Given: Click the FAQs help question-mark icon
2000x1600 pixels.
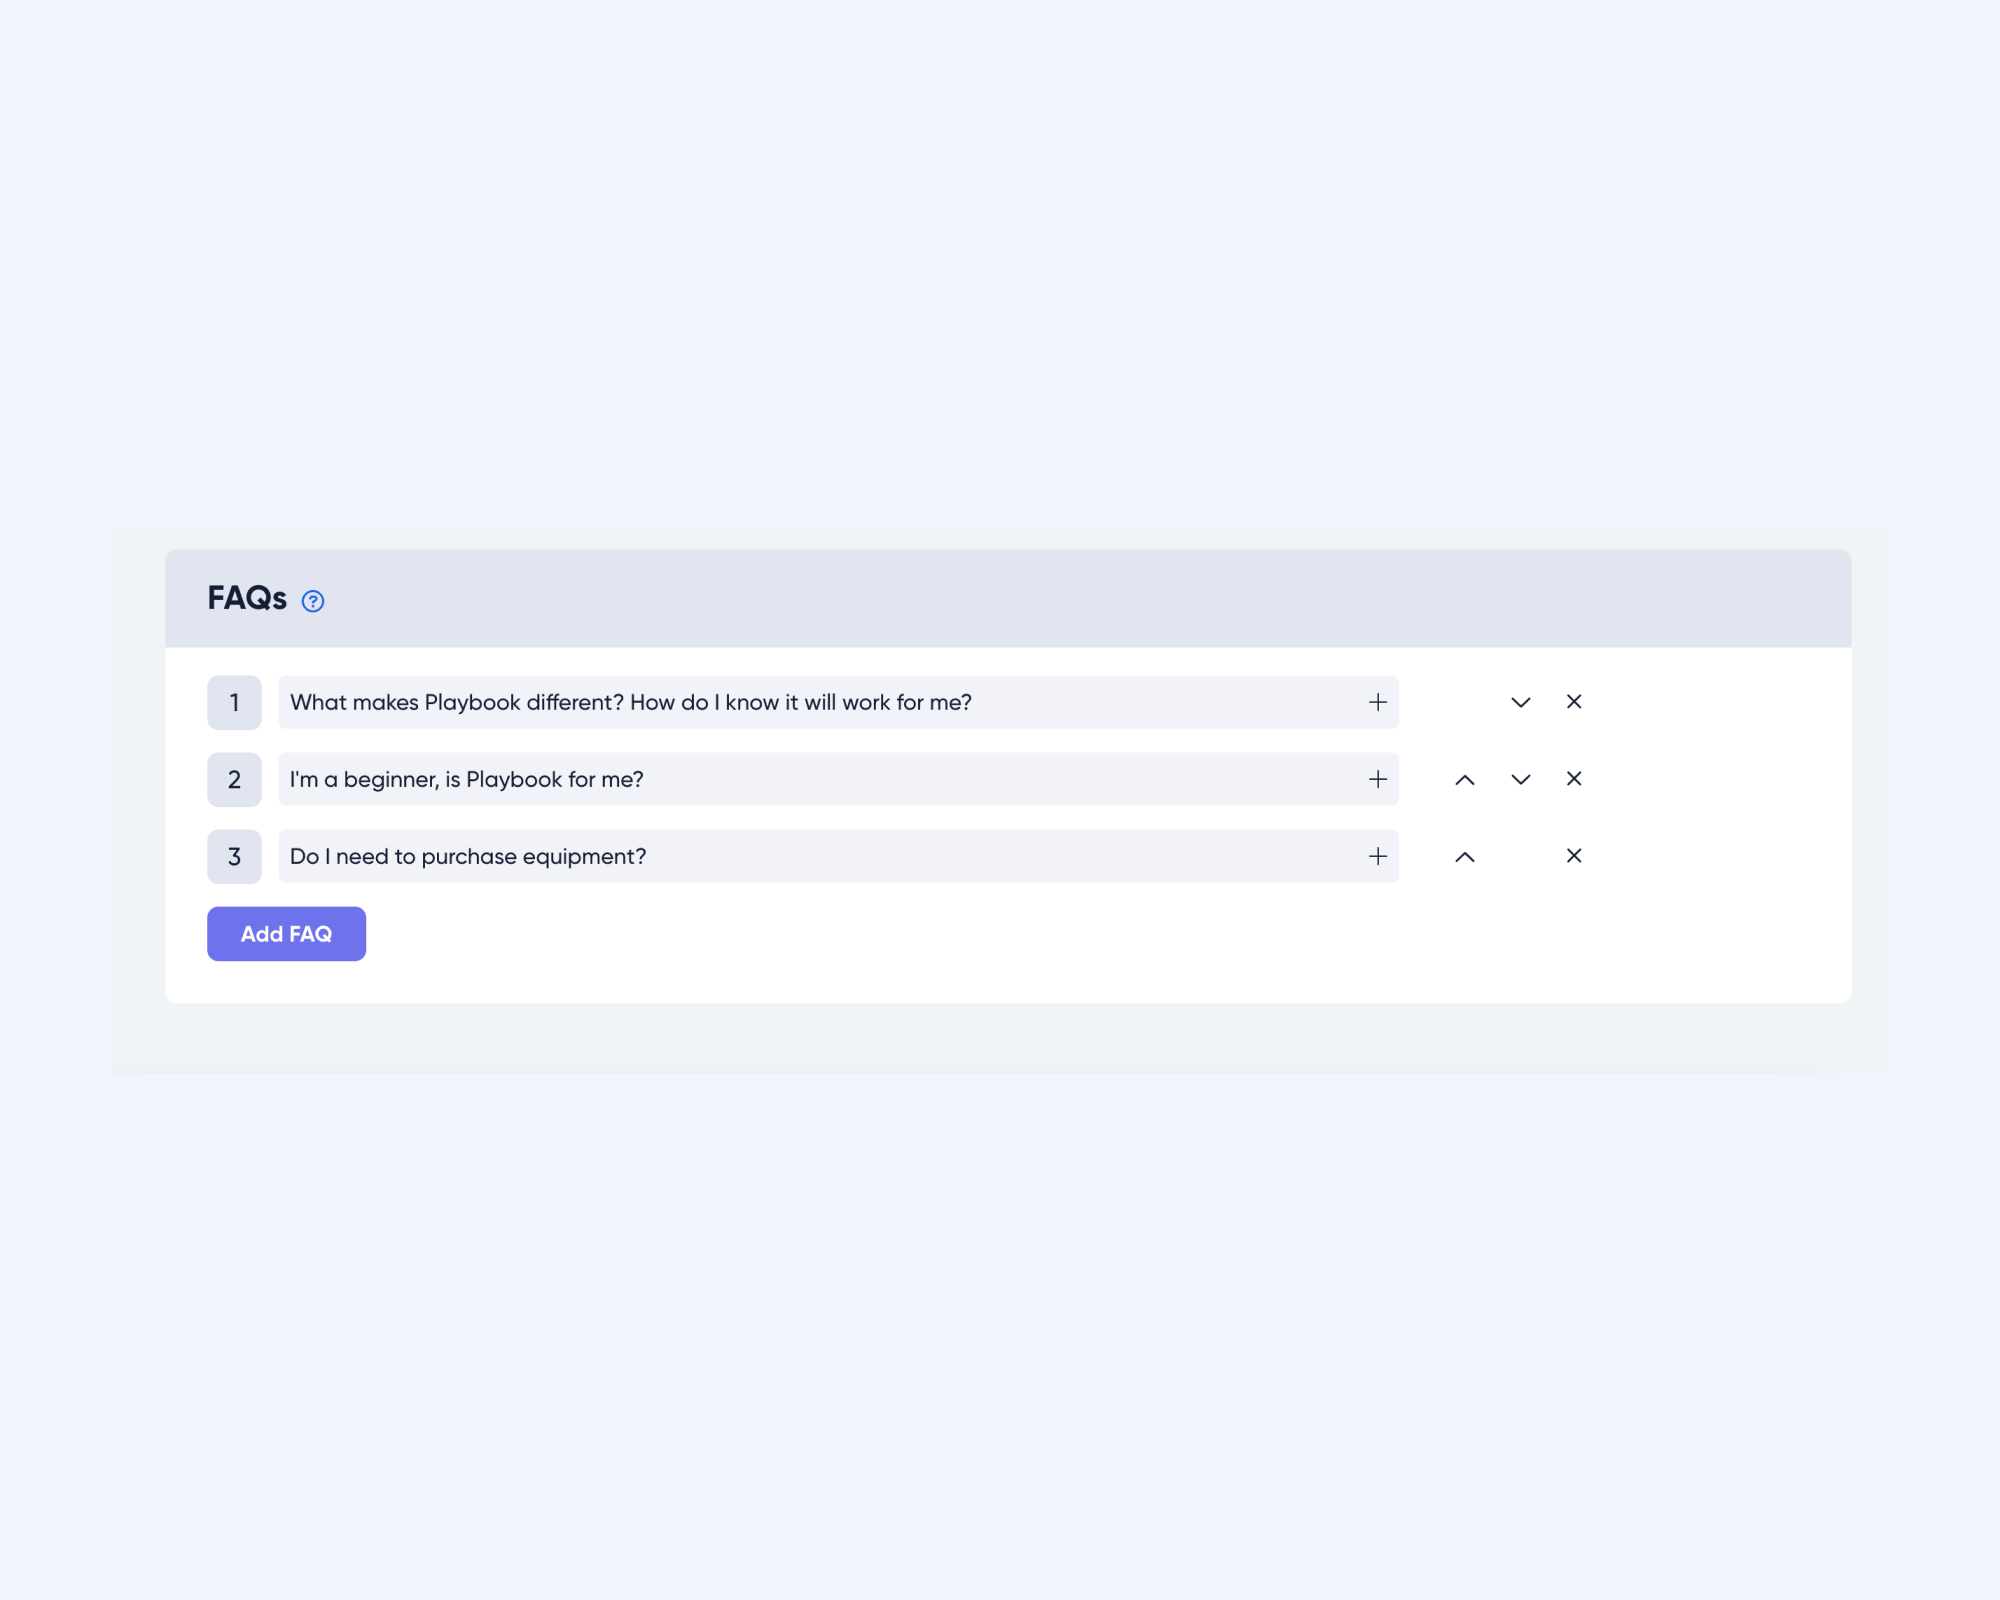Looking at the screenshot, I should pos(313,601).
